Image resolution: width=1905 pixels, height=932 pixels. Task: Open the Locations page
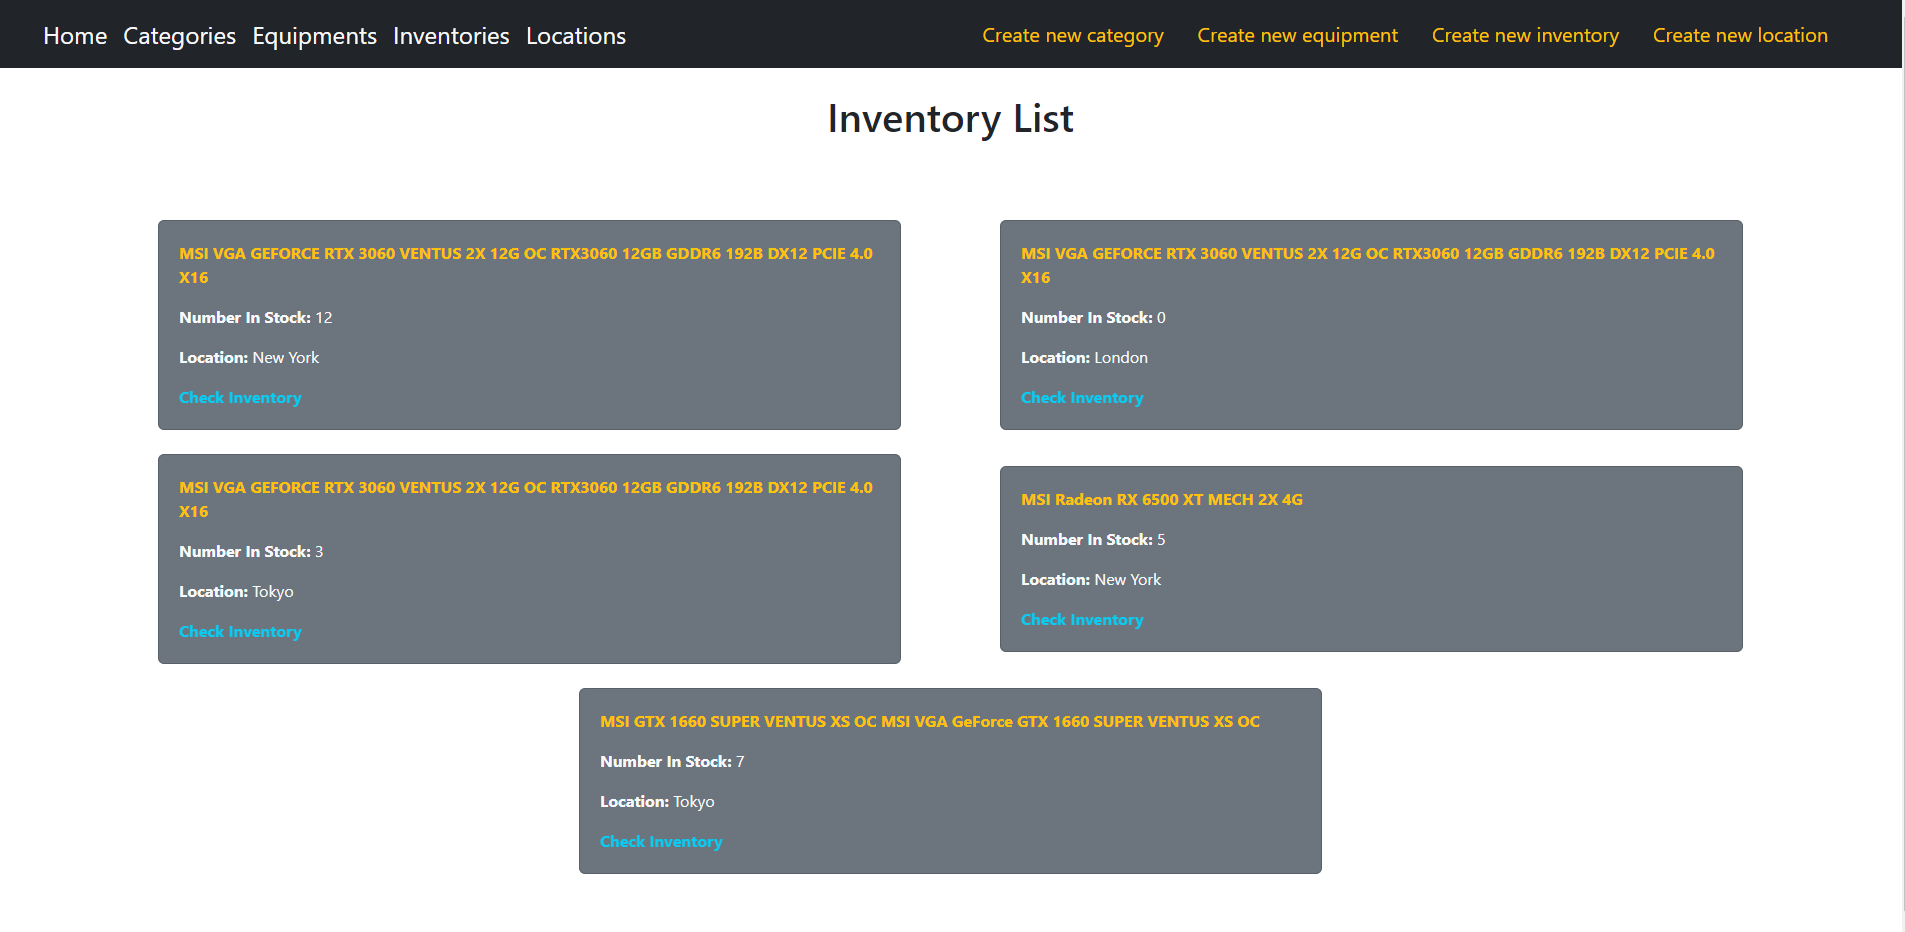(x=575, y=35)
